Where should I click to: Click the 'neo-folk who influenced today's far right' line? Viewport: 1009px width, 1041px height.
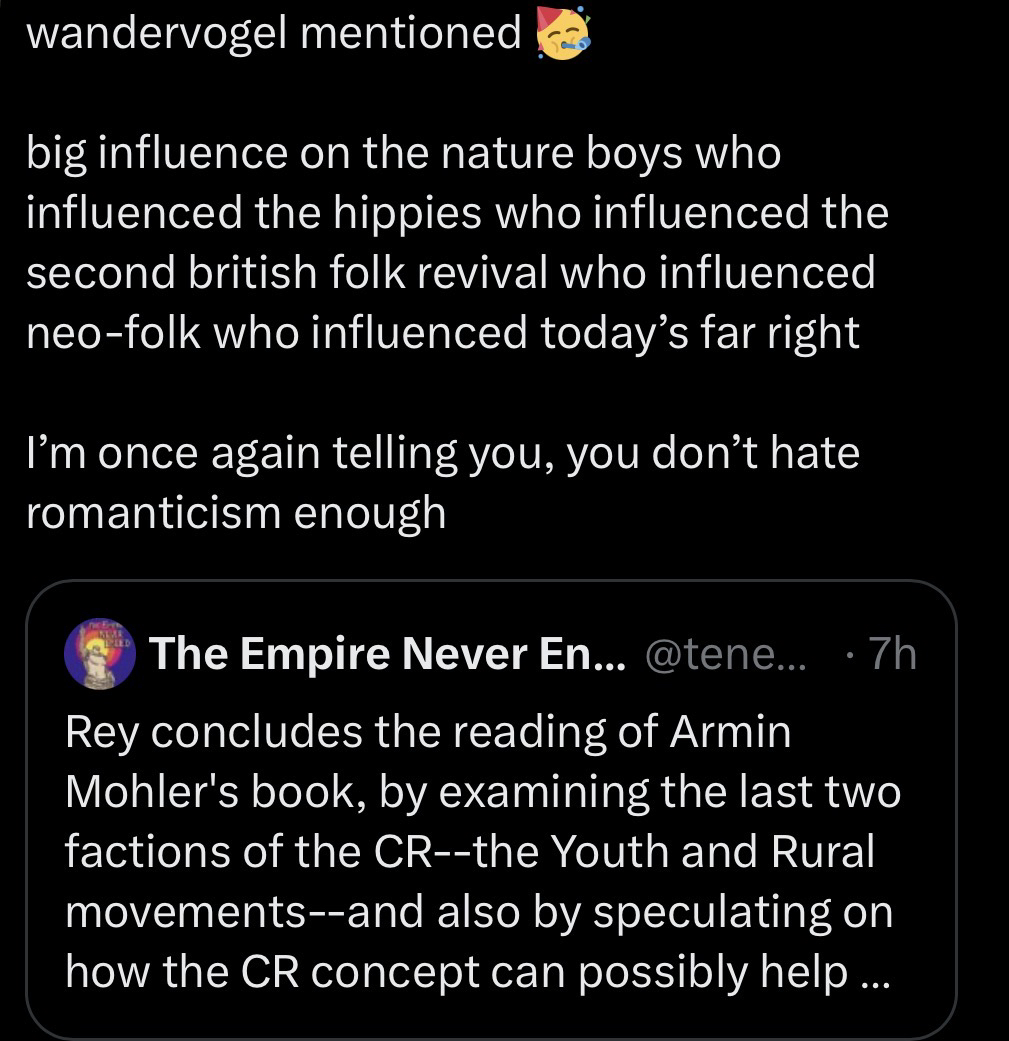(442, 333)
